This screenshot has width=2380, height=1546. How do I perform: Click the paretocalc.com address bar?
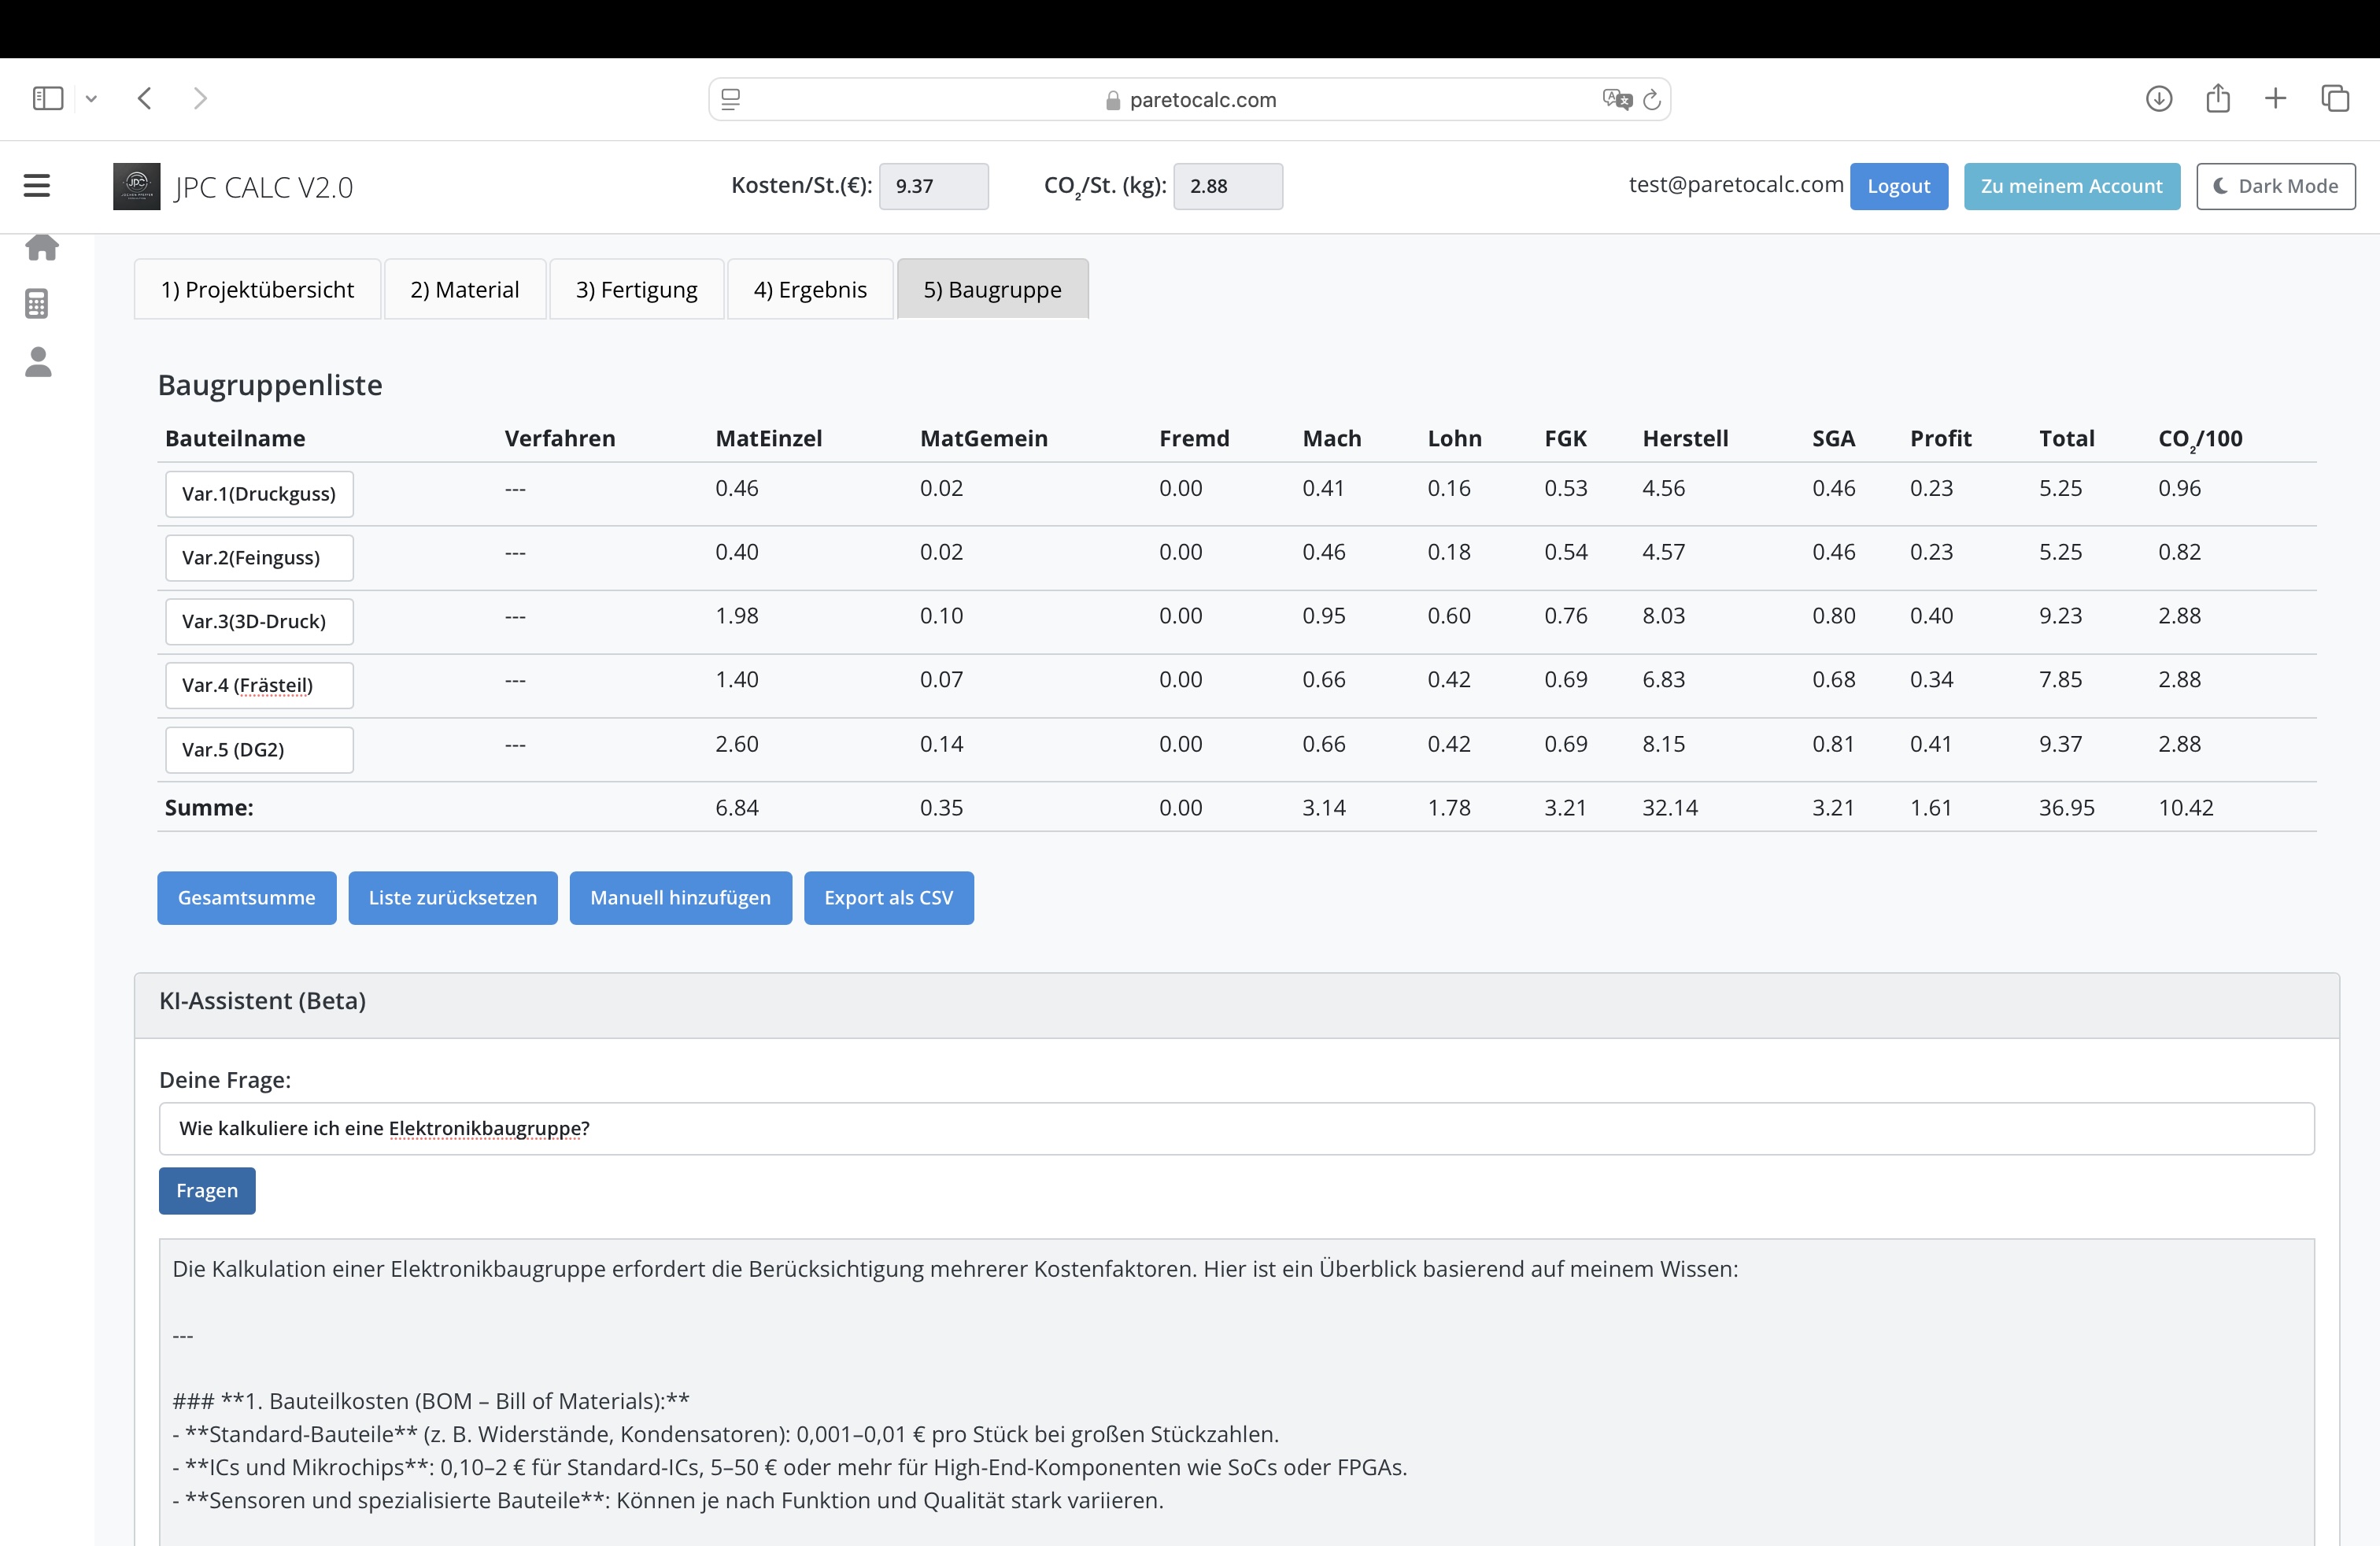coord(1189,99)
